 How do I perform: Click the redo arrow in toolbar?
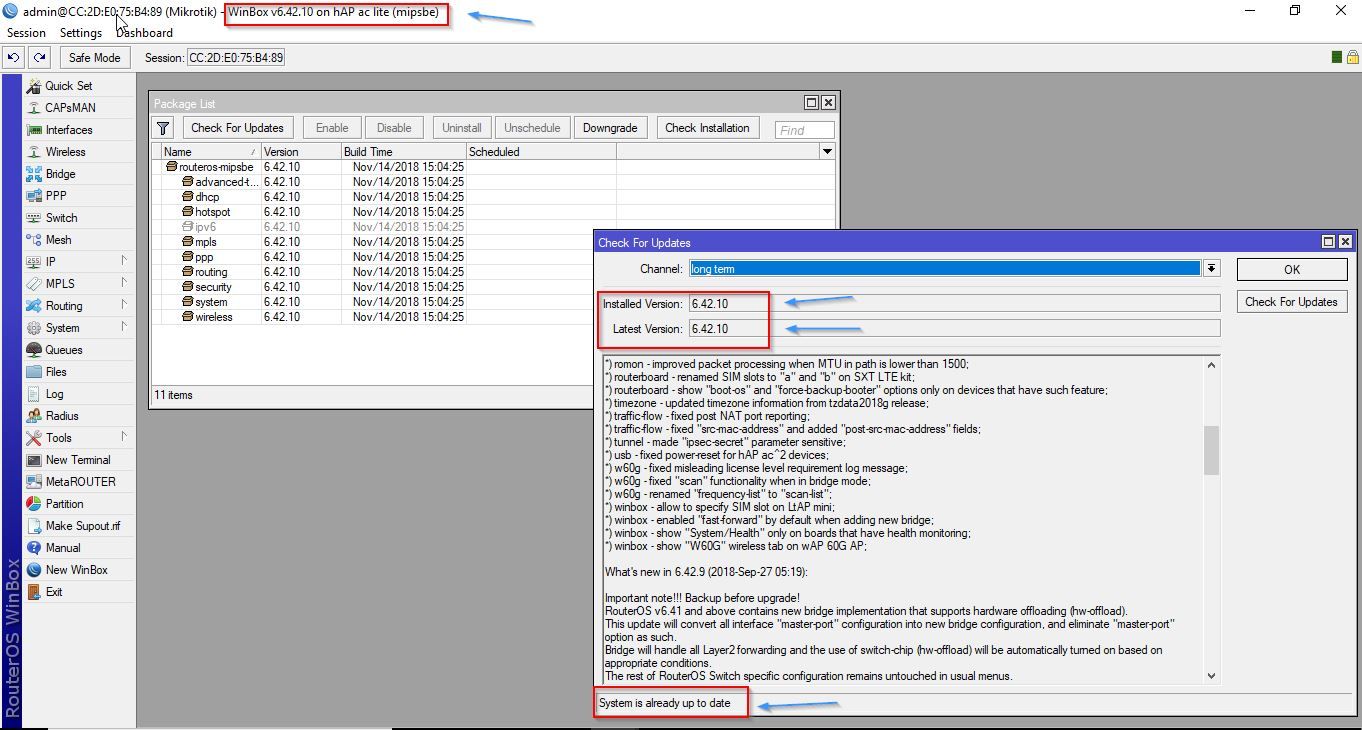tap(39, 58)
